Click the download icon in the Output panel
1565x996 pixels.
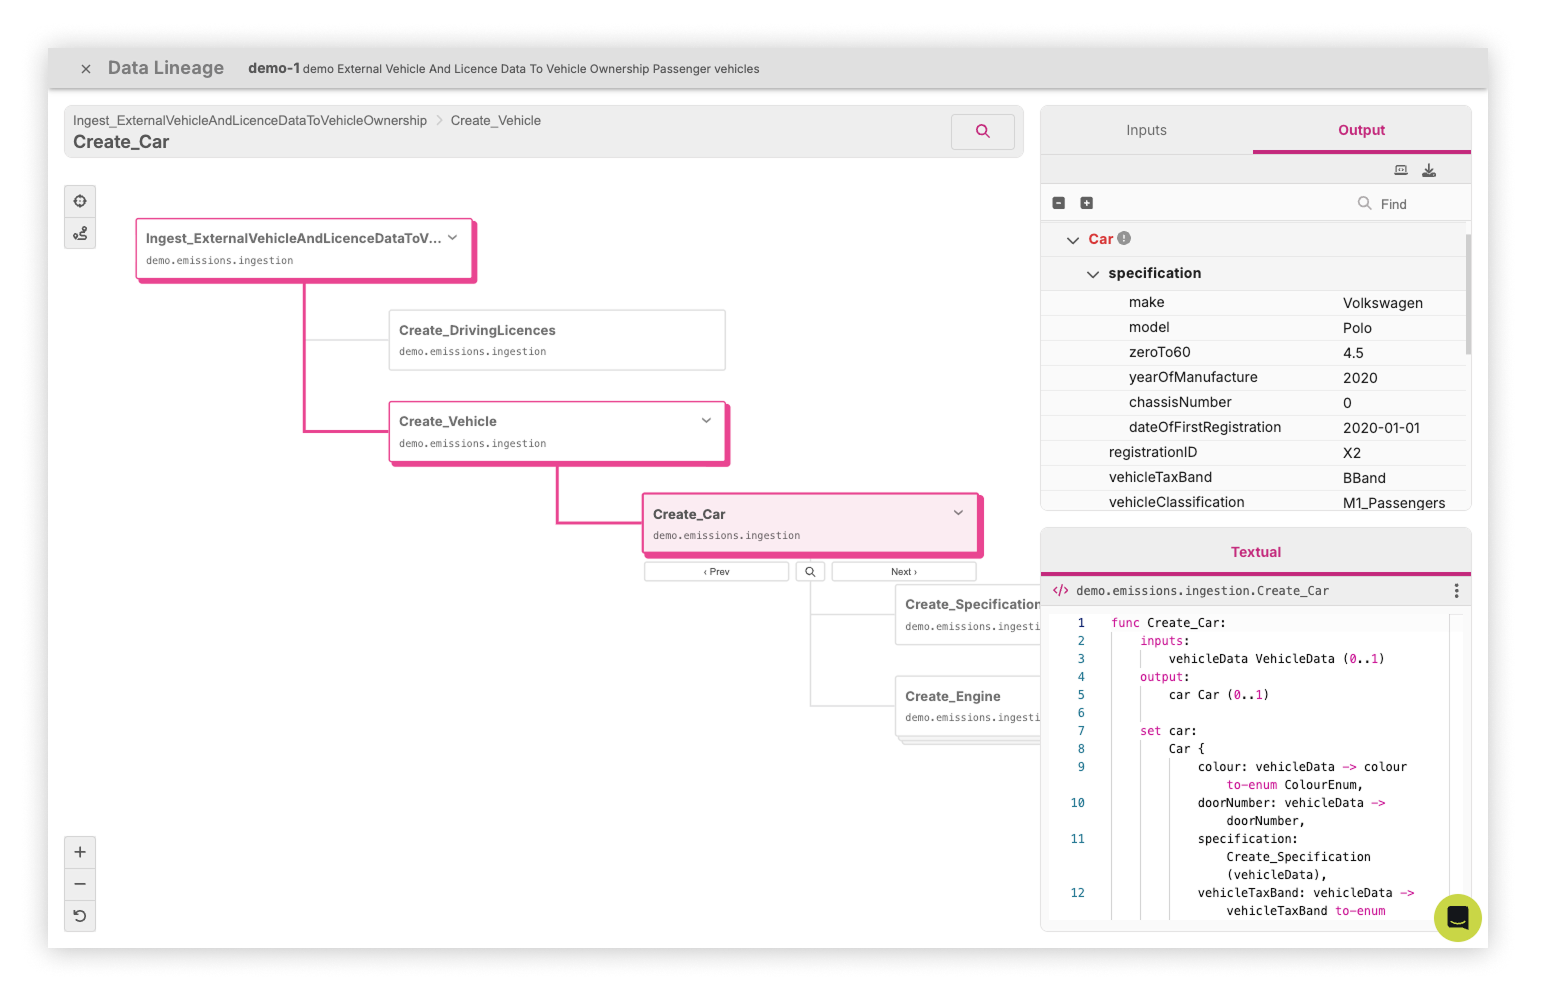(x=1429, y=169)
